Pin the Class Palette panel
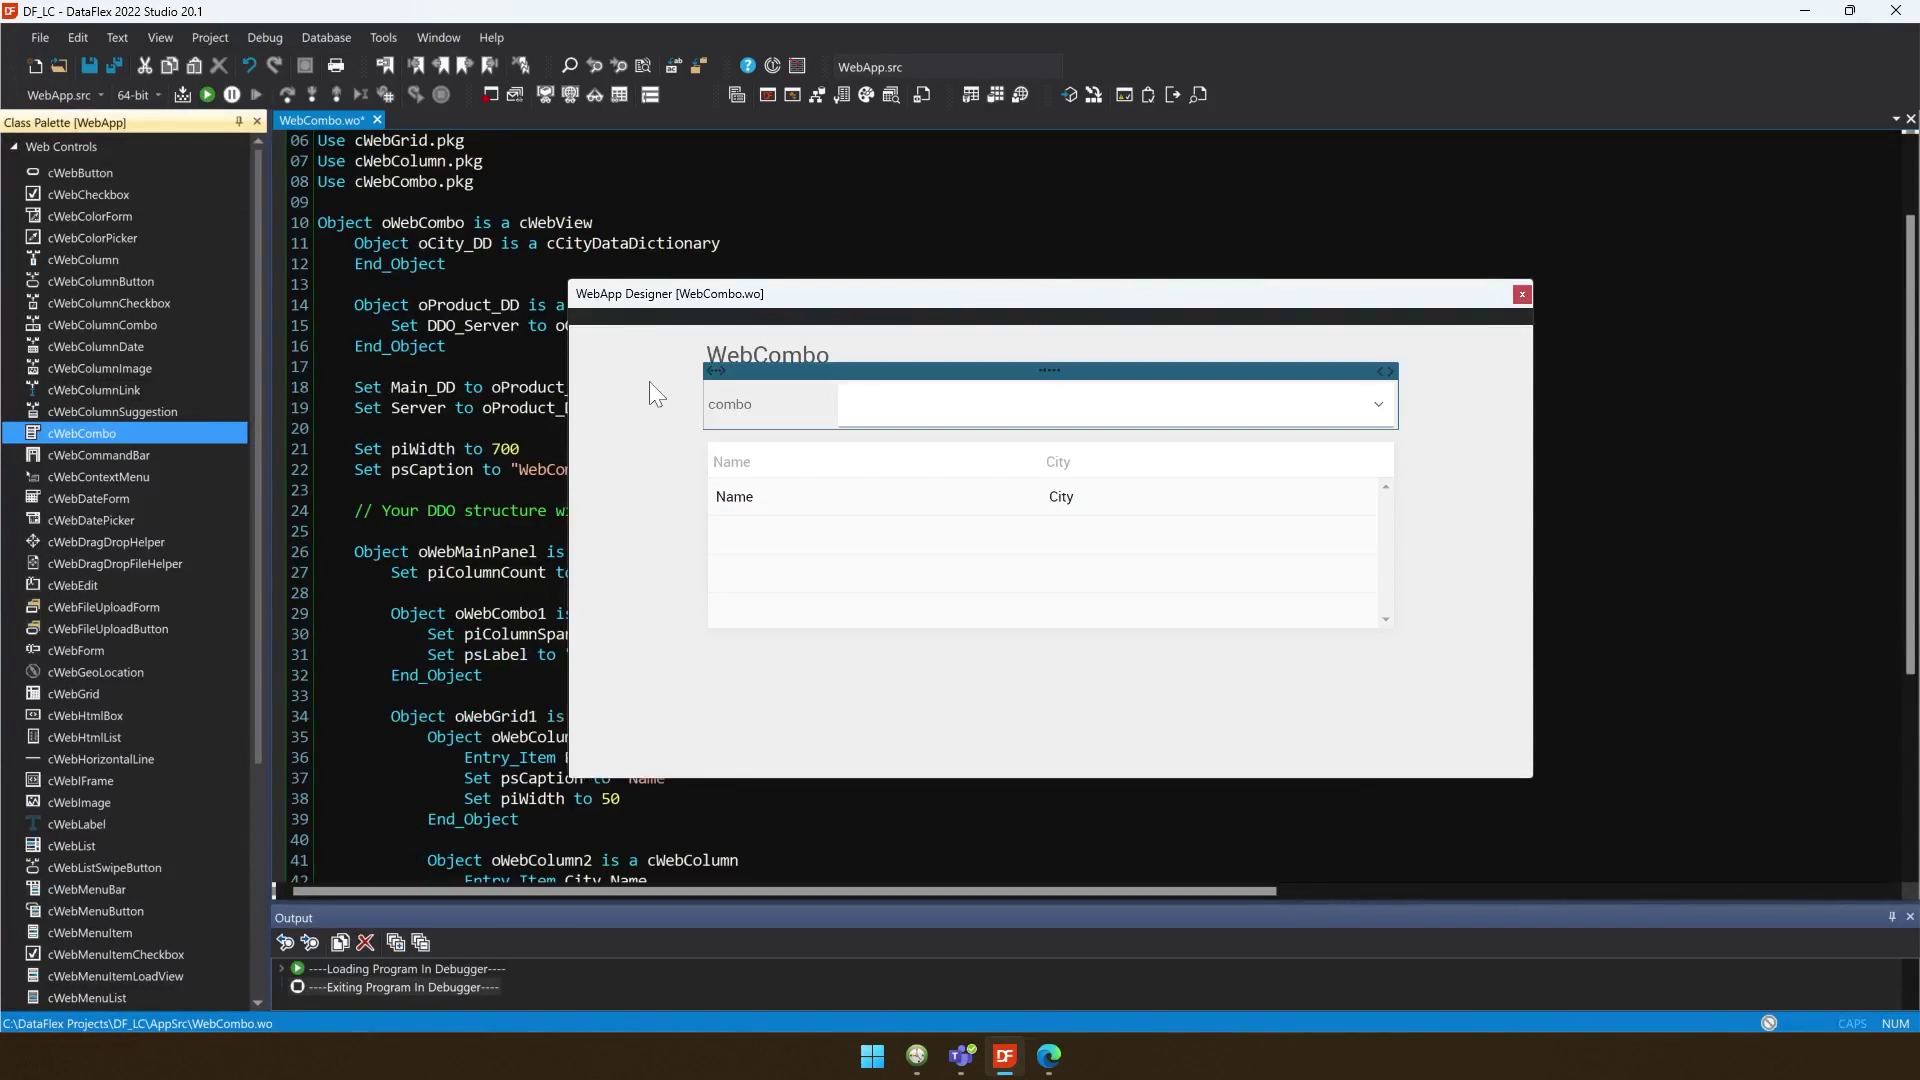The width and height of the screenshot is (1920, 1080). (238, 122)
